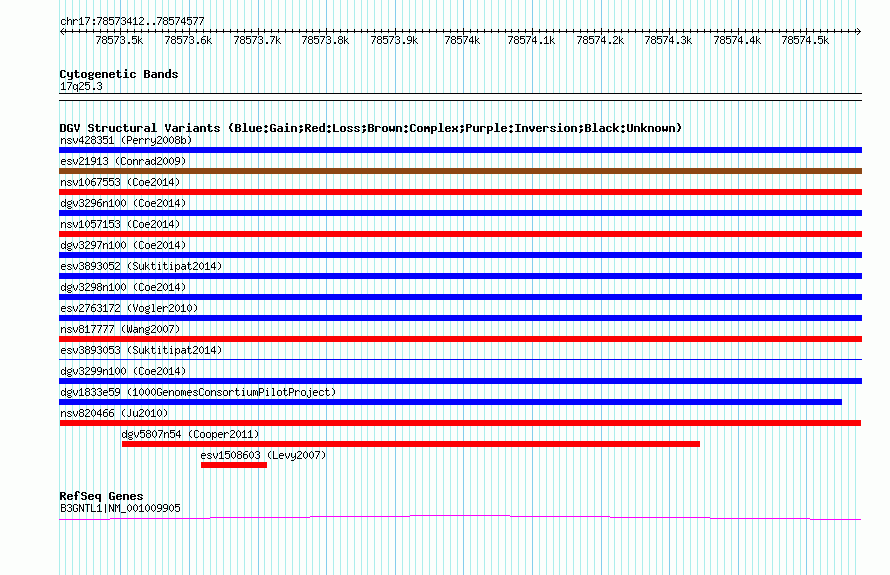Select the thin esv3893053 blue variant line
The image size is (890, 575).
point(460,359)
